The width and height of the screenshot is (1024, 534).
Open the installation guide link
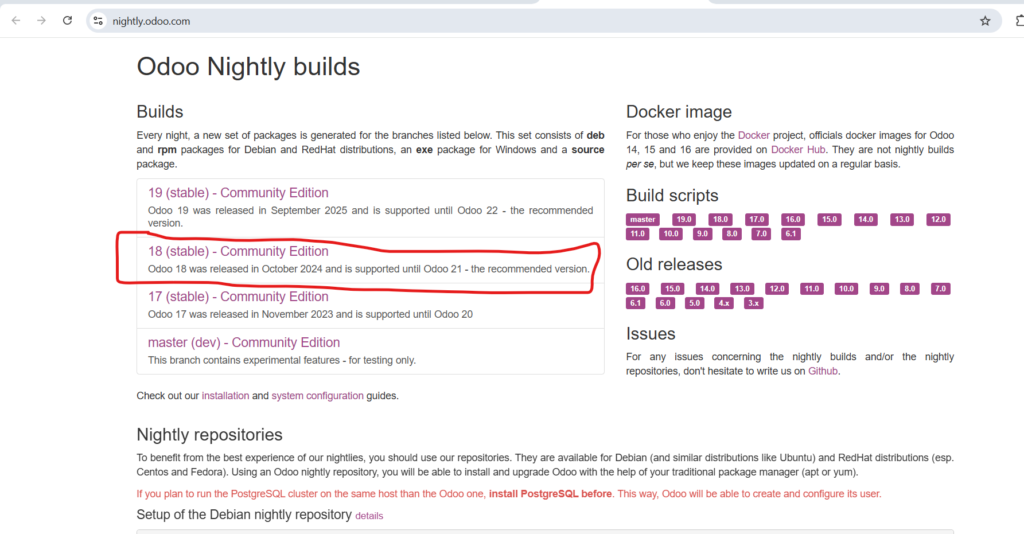coord(225,396)
